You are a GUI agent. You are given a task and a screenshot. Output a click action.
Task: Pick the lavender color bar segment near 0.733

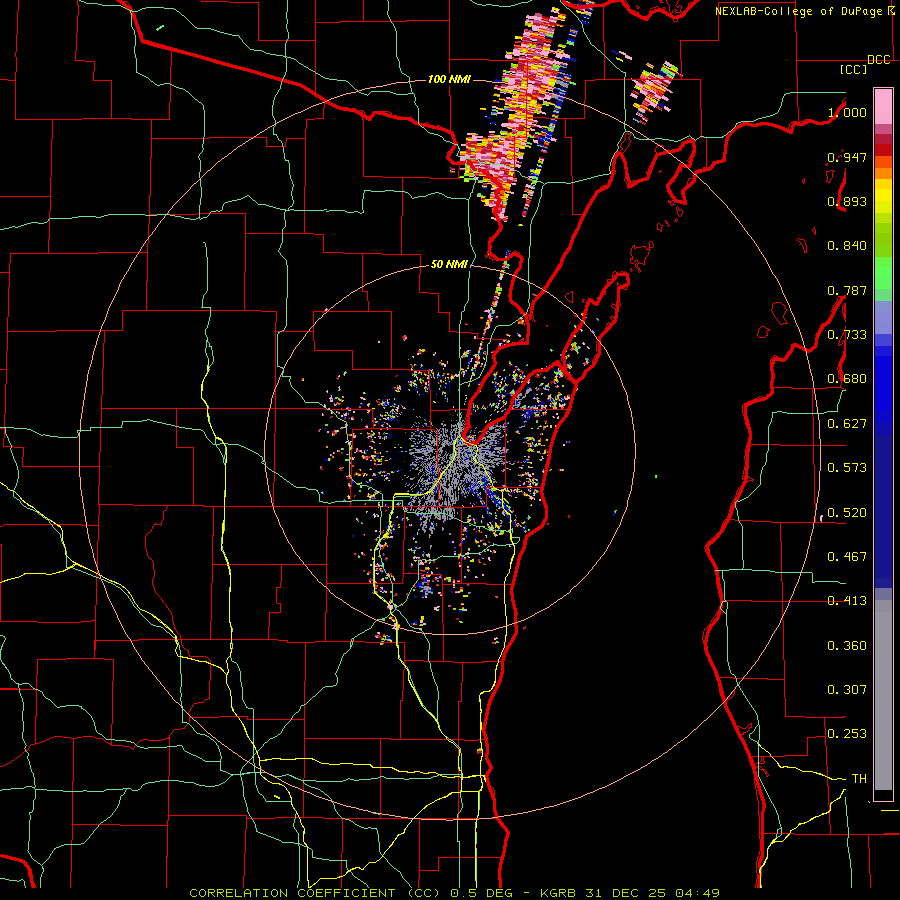(x=883, y=318)
